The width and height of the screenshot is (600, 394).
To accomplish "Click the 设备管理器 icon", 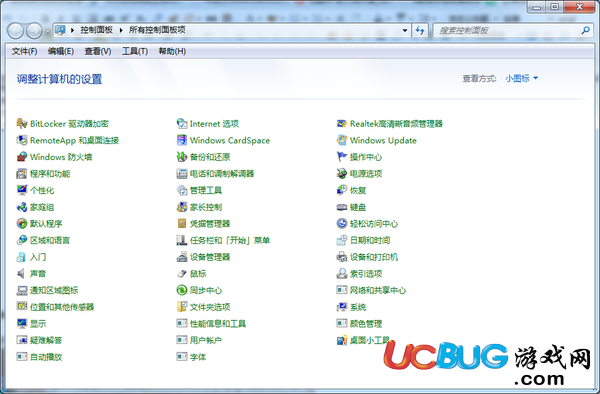I will point(182,257).
